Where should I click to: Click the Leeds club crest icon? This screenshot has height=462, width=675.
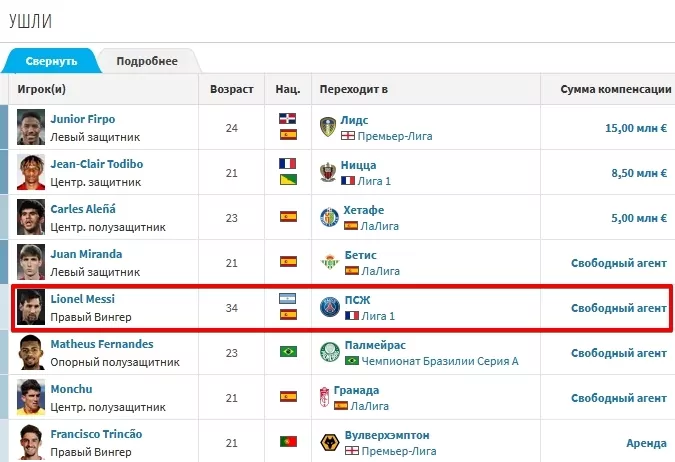point(327,127)
